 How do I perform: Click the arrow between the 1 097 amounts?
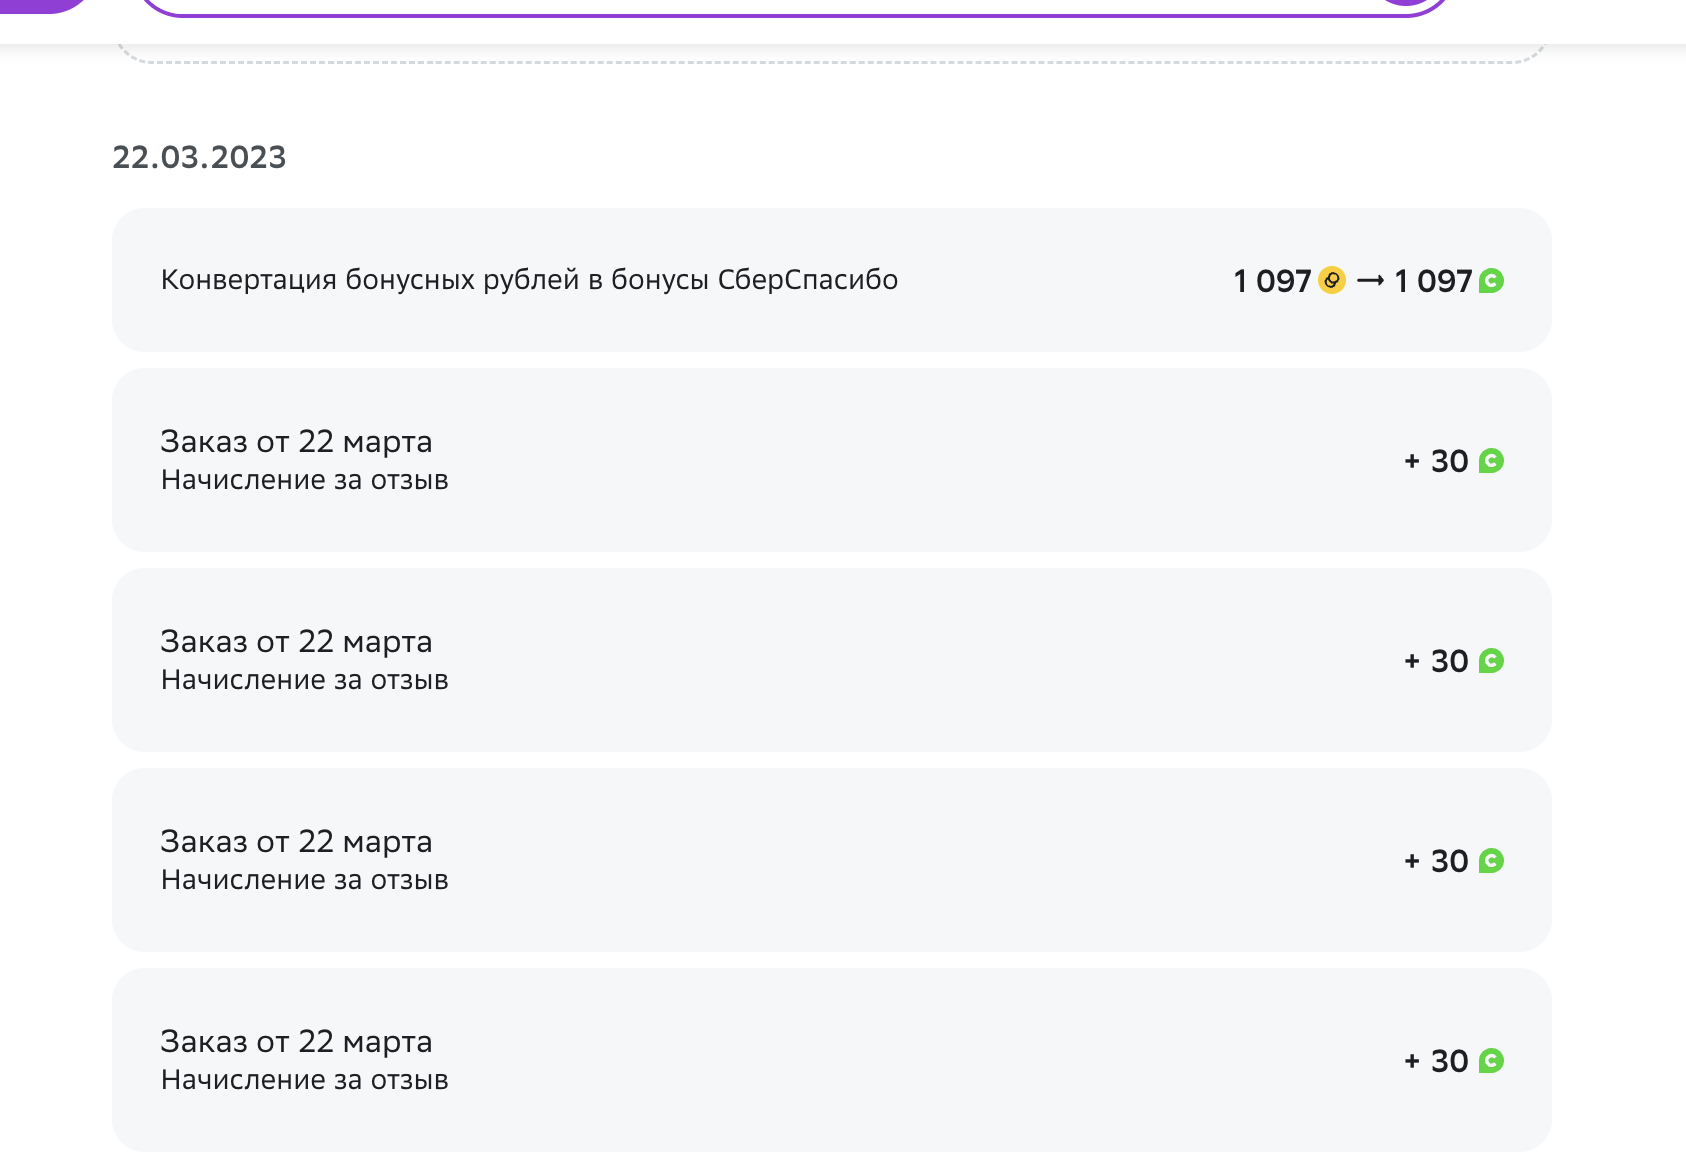(x=1370, y=281)
